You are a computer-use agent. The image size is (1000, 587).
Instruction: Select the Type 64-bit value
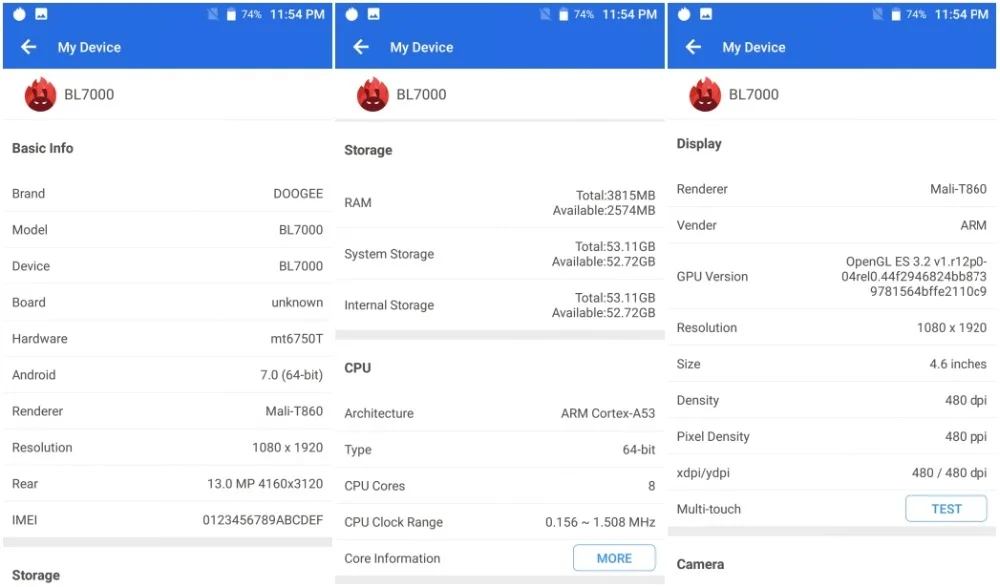click(x=639, y=450)
